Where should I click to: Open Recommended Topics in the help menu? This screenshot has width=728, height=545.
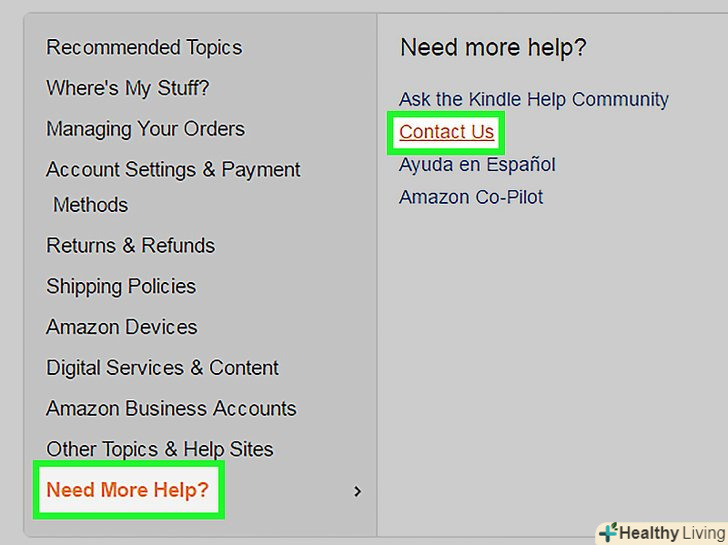[x=144, y=47]
